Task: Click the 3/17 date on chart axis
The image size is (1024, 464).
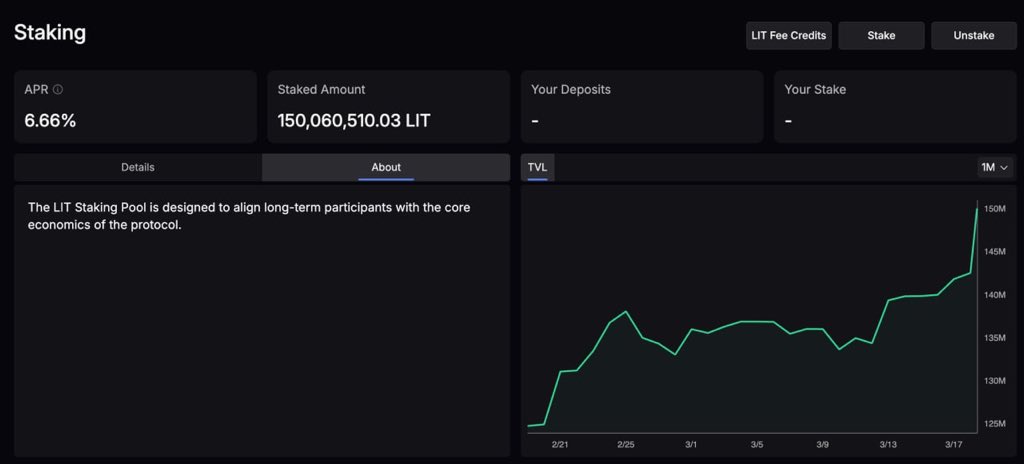Action: coord(954,444)
